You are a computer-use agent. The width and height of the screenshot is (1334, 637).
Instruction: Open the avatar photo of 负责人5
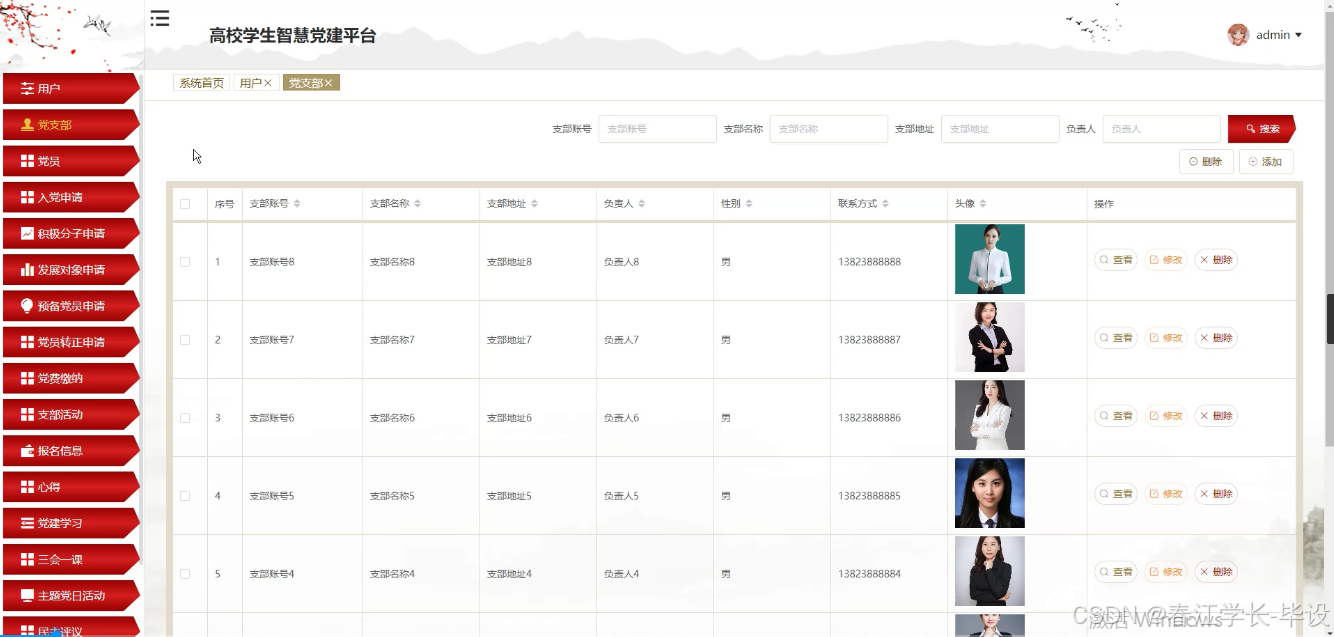(x=990, y=493)
